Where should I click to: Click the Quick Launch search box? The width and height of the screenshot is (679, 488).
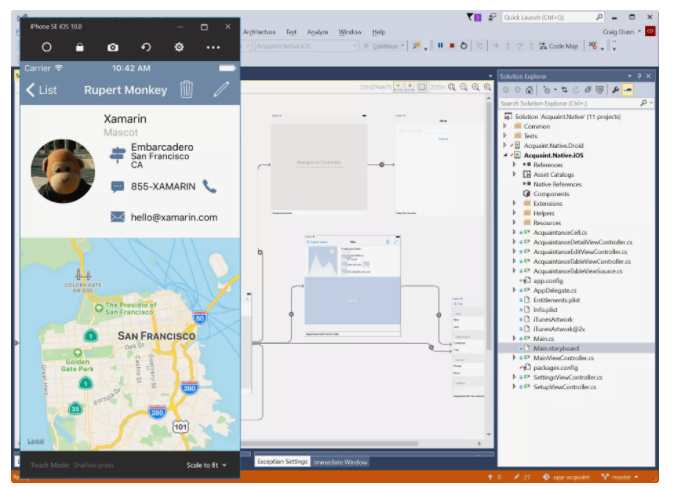point(548,17)
